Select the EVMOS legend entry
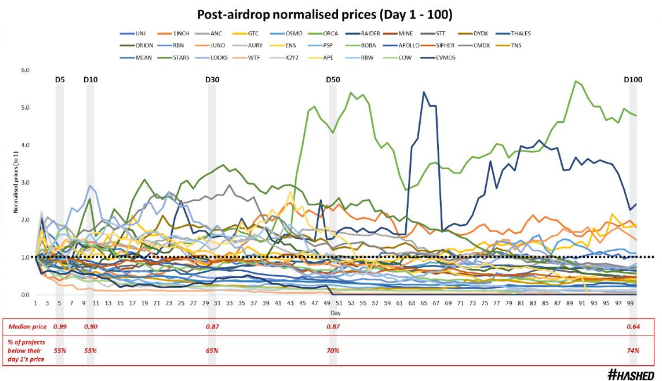 pyautogui.click(x=439, y=57)
